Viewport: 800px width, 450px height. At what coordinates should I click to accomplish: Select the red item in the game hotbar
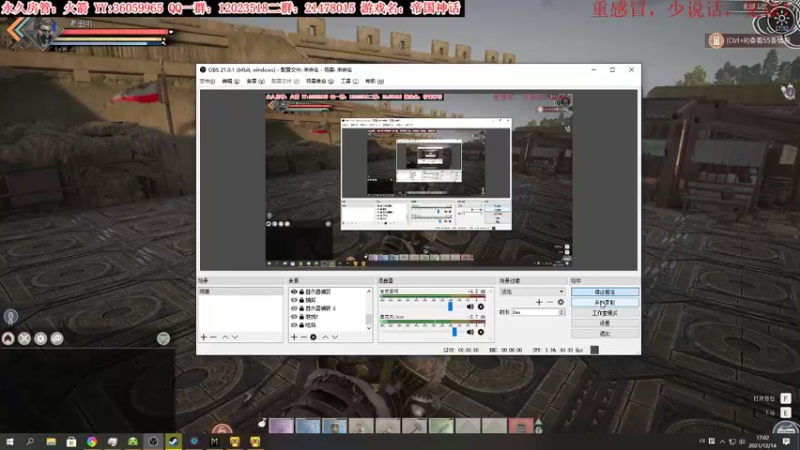click(520, 426)
